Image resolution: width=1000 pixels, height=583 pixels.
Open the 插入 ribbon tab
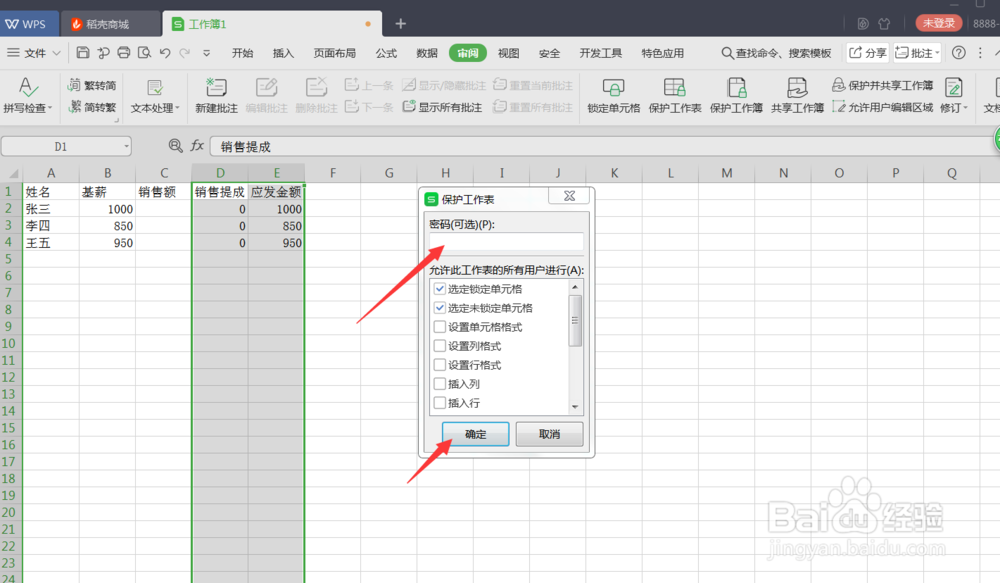[283, 53]
